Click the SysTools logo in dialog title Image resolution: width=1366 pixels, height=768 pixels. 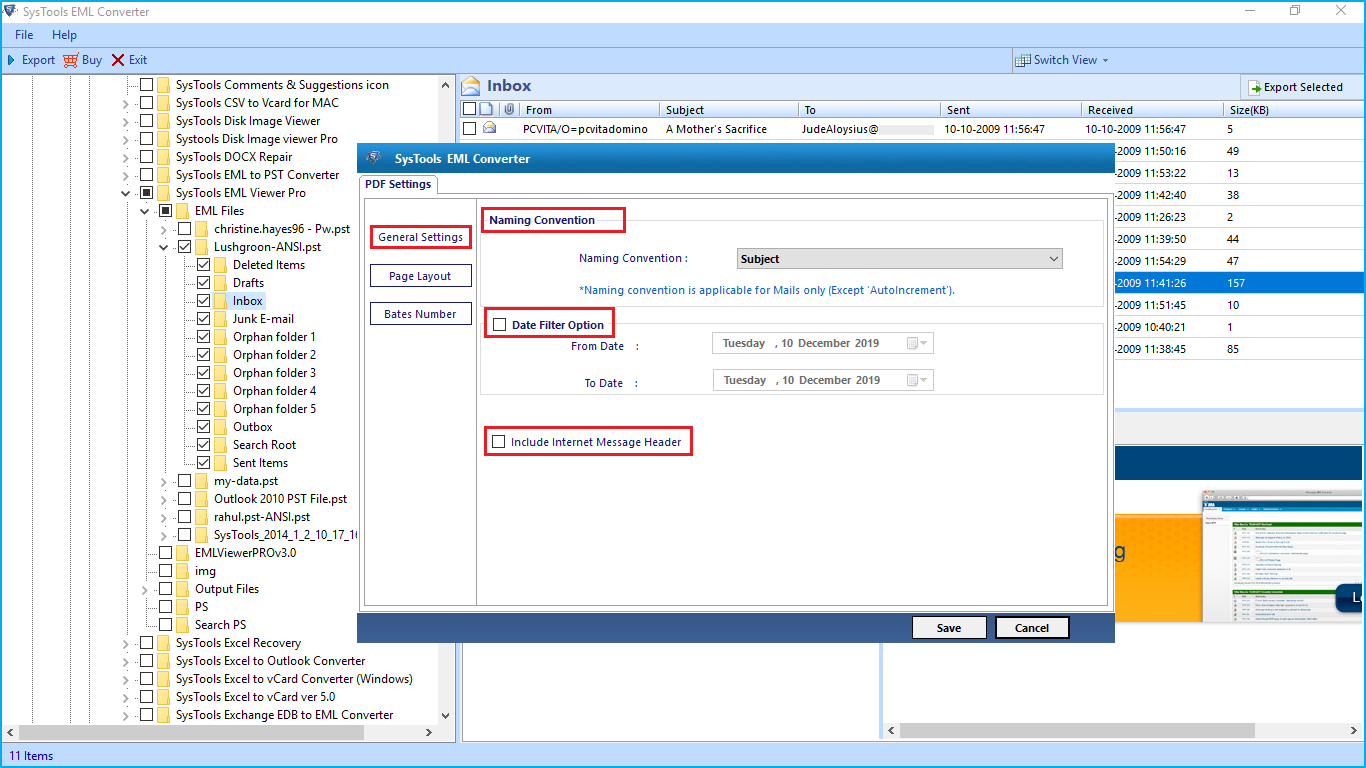[374, 158]
